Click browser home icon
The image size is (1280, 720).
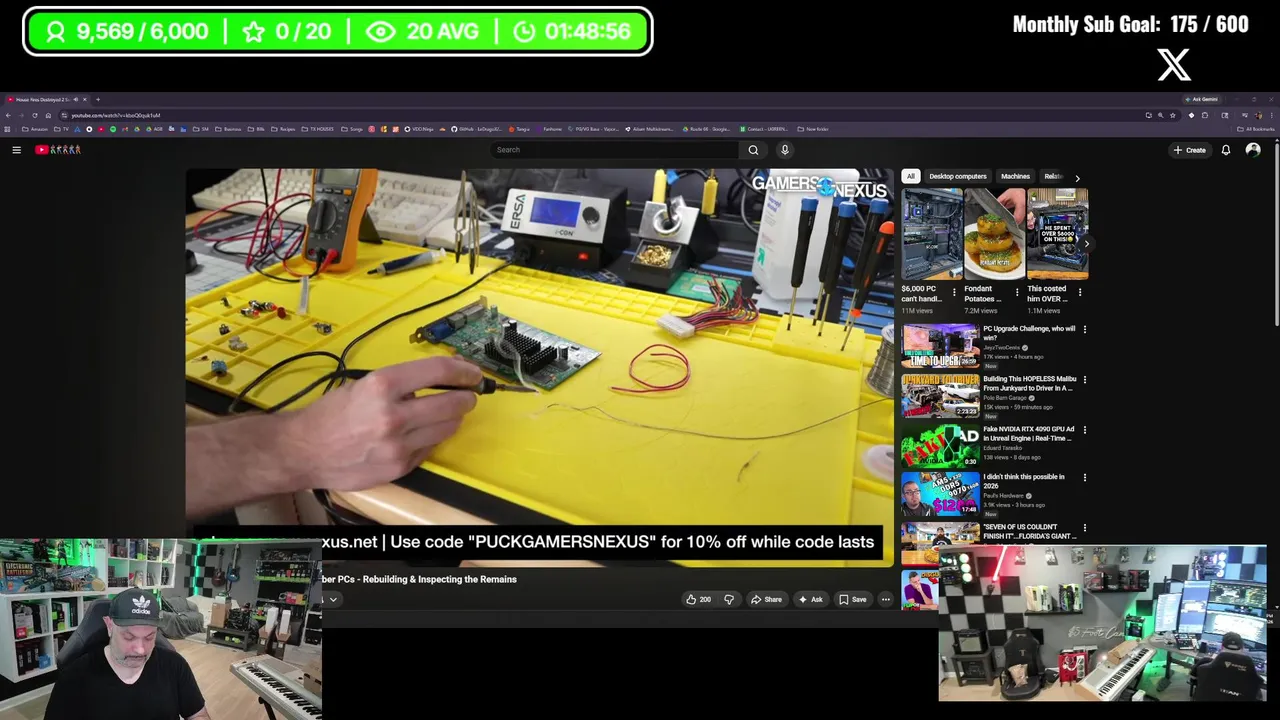(48, 115)
